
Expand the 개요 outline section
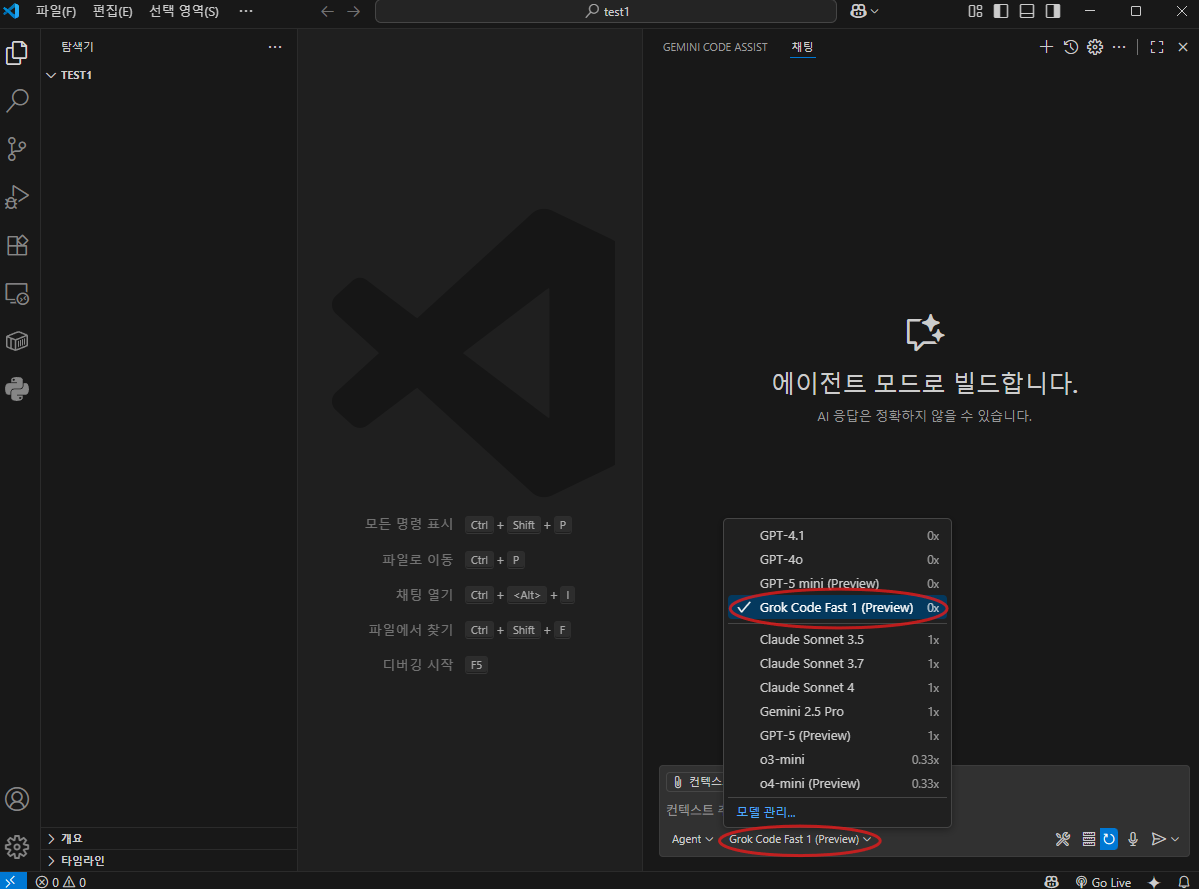(72, 838)
